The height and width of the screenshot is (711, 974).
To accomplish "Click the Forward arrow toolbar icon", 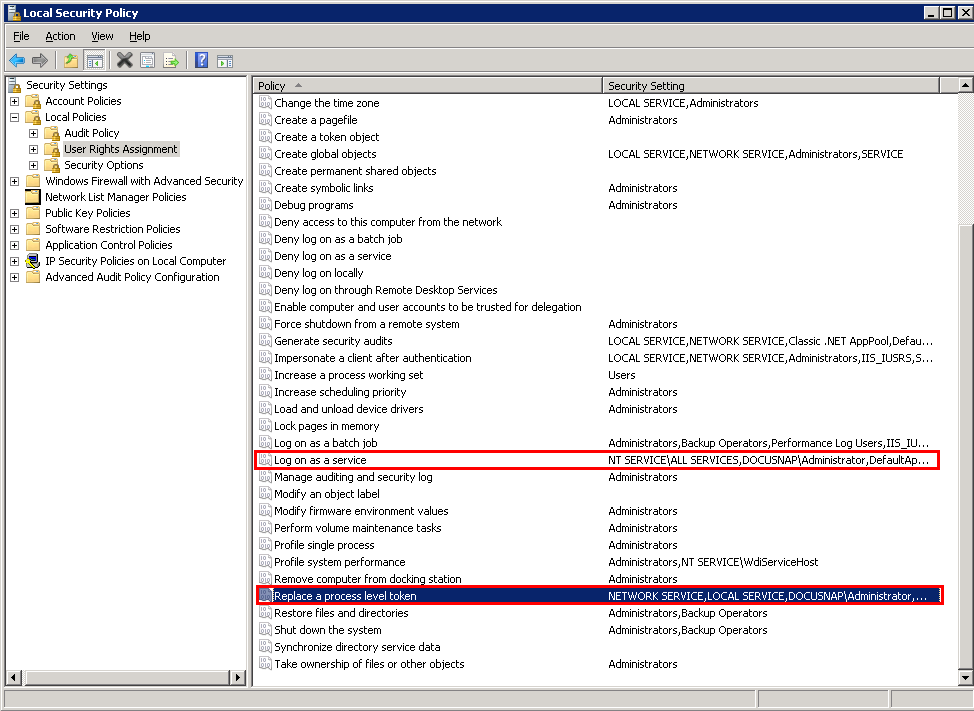I will pos(40,60).
